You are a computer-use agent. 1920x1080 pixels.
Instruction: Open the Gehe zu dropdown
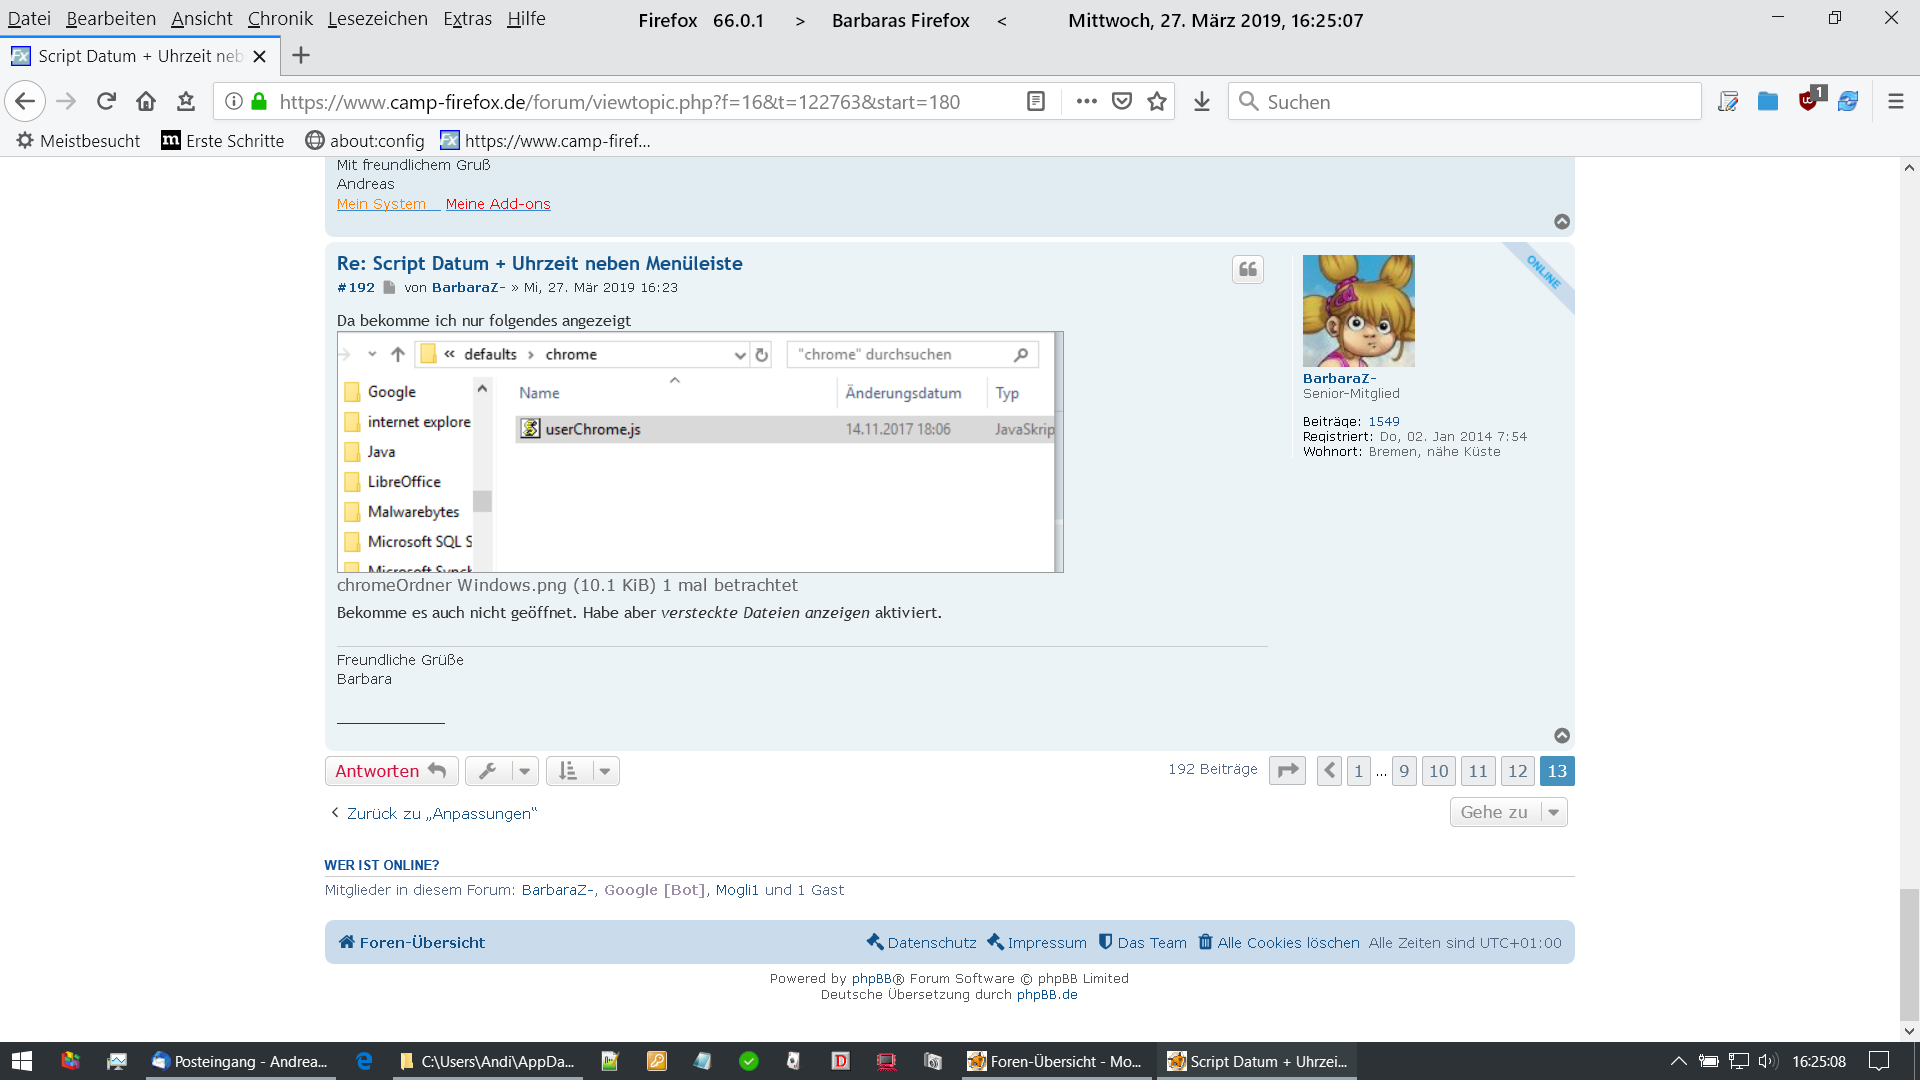pos(1508,812)
